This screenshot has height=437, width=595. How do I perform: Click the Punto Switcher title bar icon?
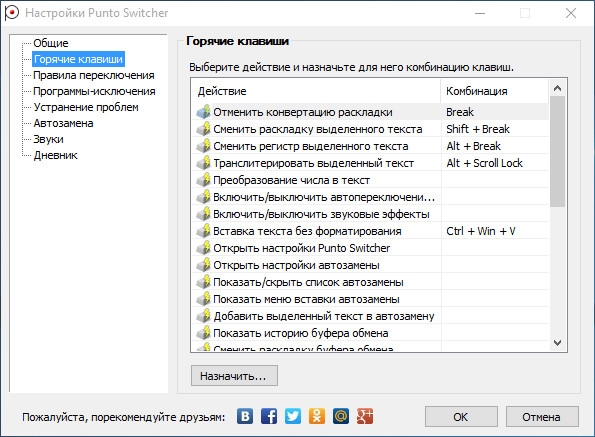[x=11, y=13]
